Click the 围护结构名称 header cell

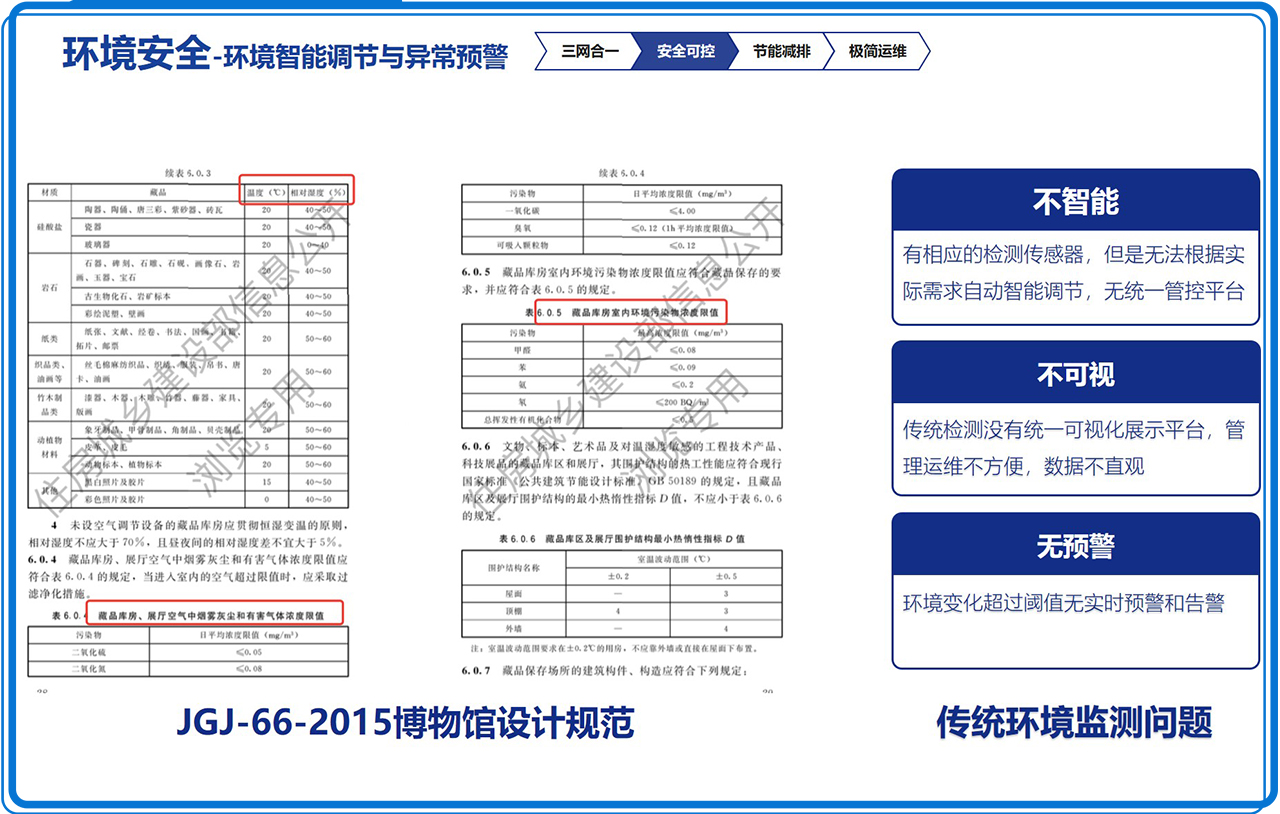[x=514, y=567]
